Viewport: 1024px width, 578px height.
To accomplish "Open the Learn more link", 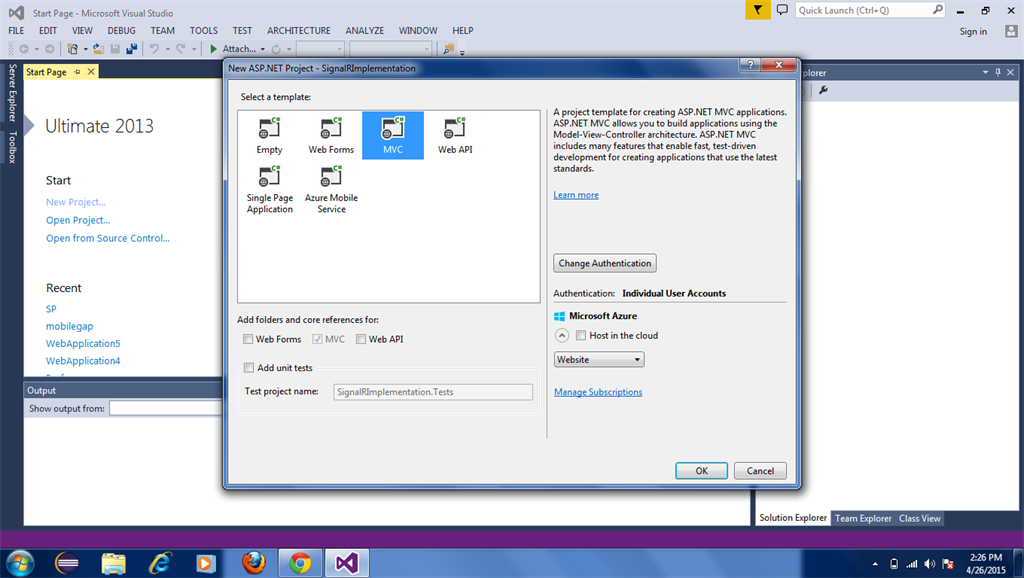I will tap(576, 195).
